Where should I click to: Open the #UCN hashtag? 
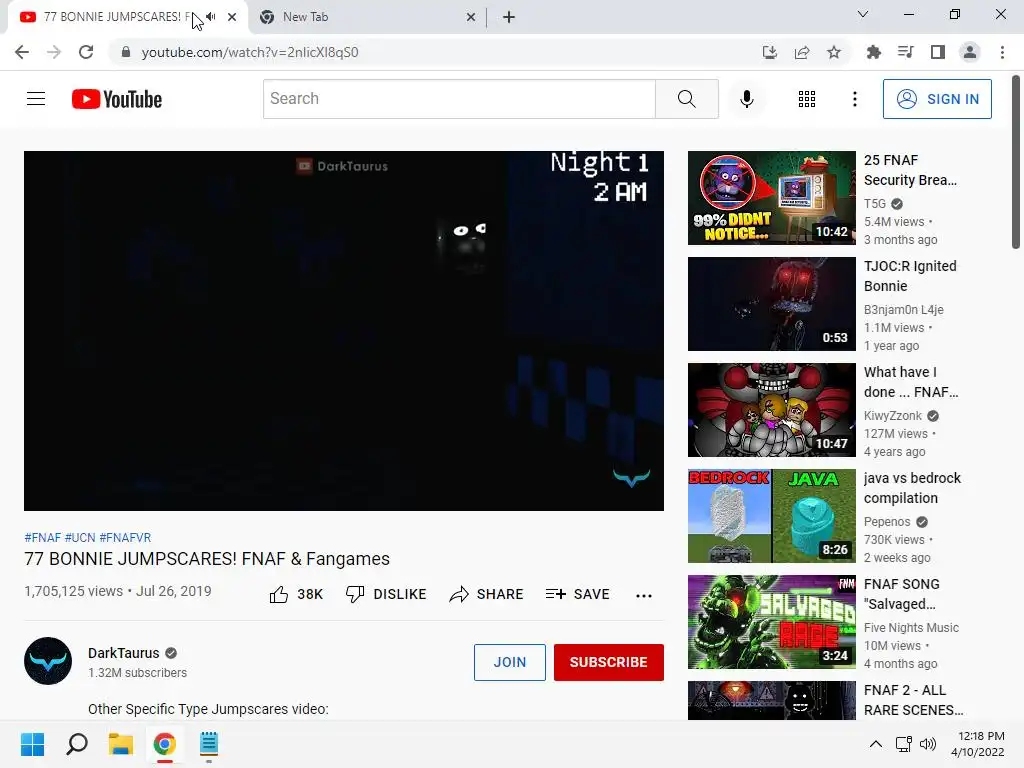pyautogui.click(x=80, y=537)
